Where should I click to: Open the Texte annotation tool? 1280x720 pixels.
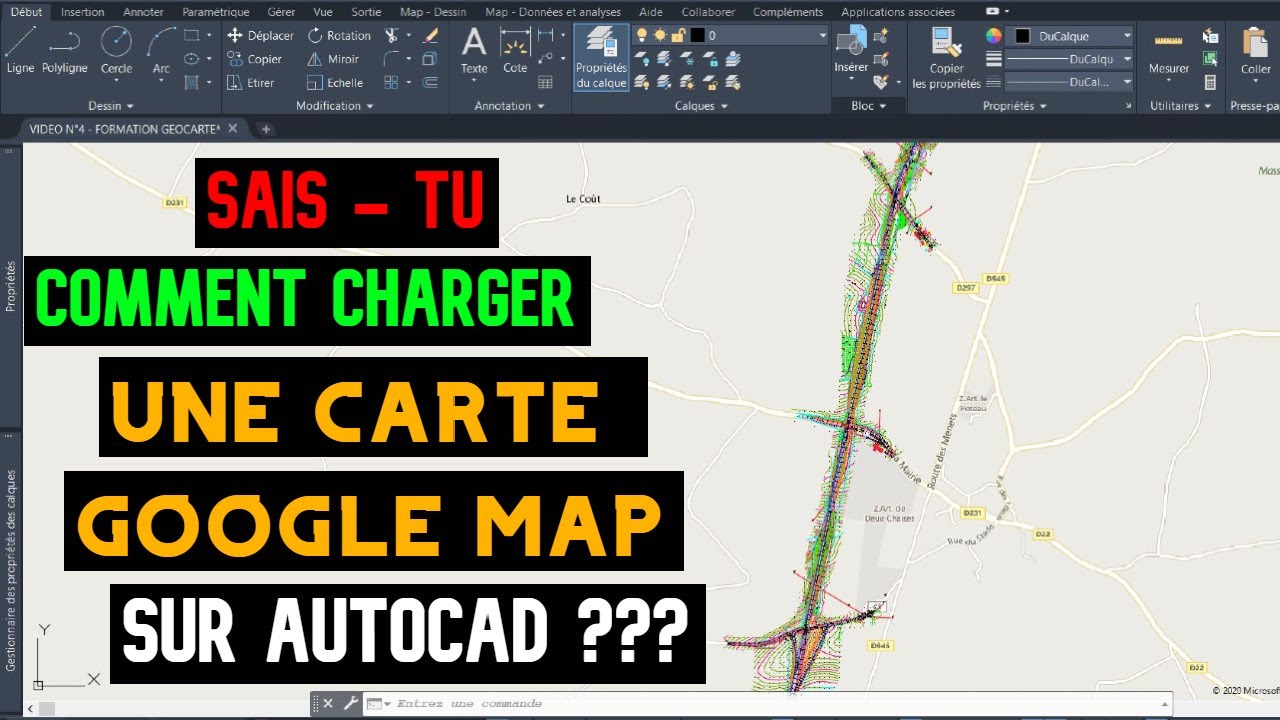[474, 50]
